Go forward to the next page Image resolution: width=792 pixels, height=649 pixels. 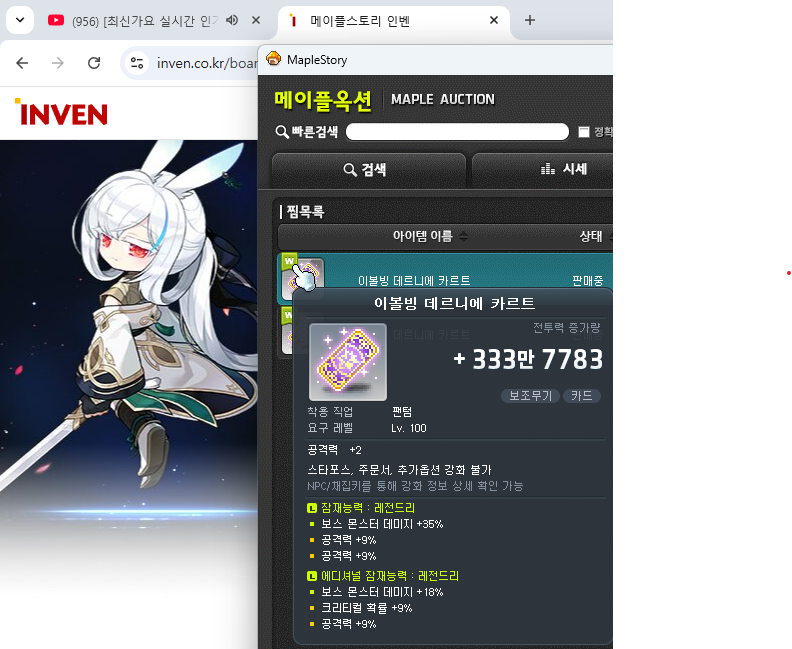58,63
